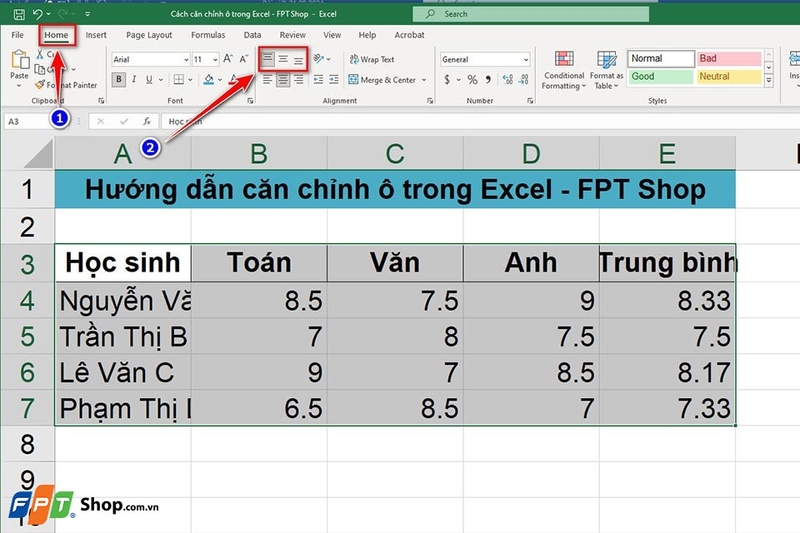Open the undo history dropdown arrow
The image size is (800, 533).
tap(48, 14)
